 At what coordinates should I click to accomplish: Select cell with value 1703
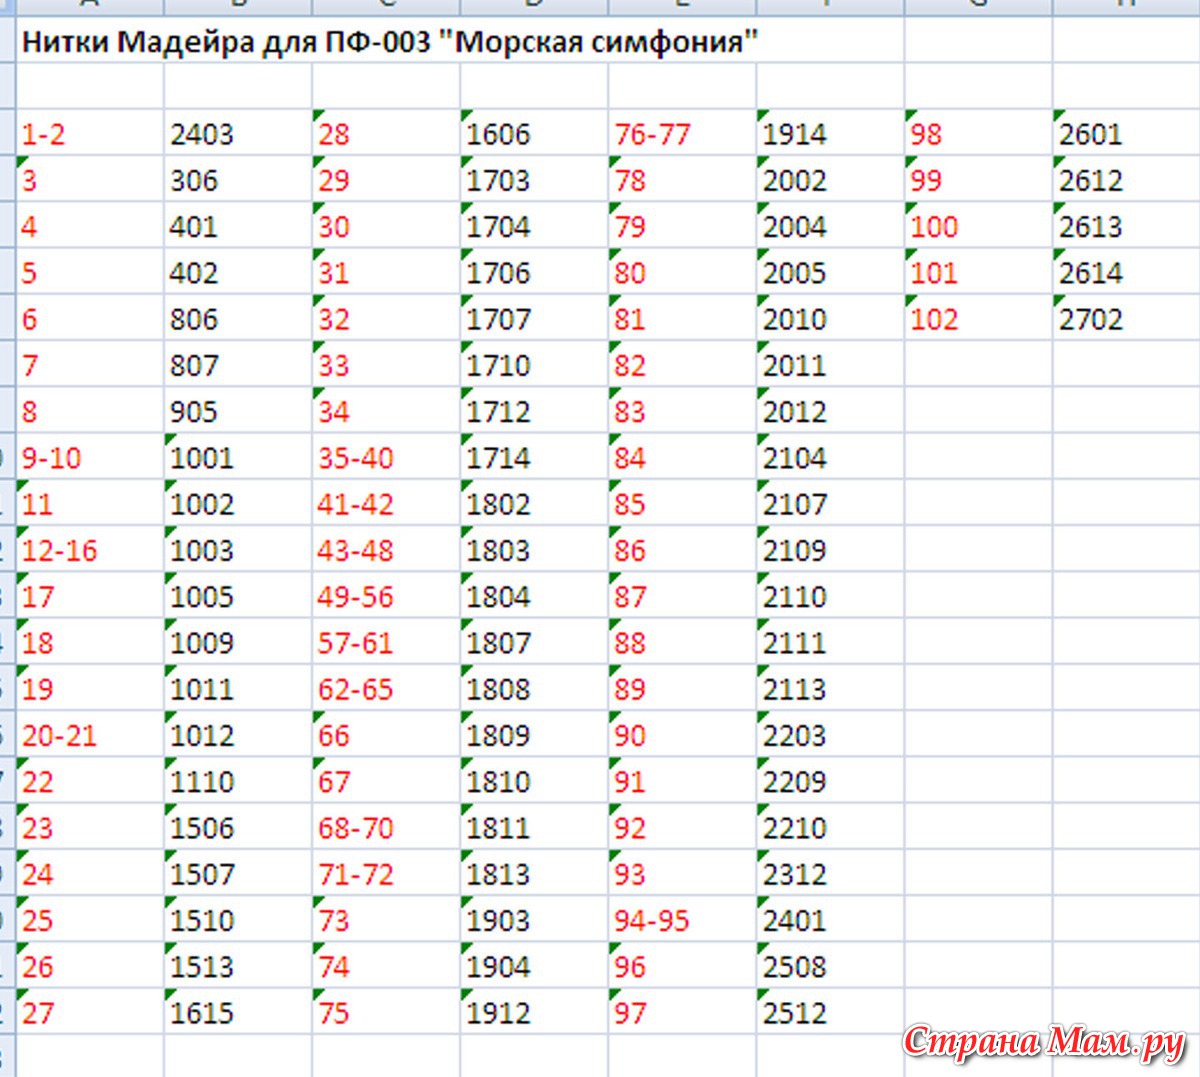point(534,179)
